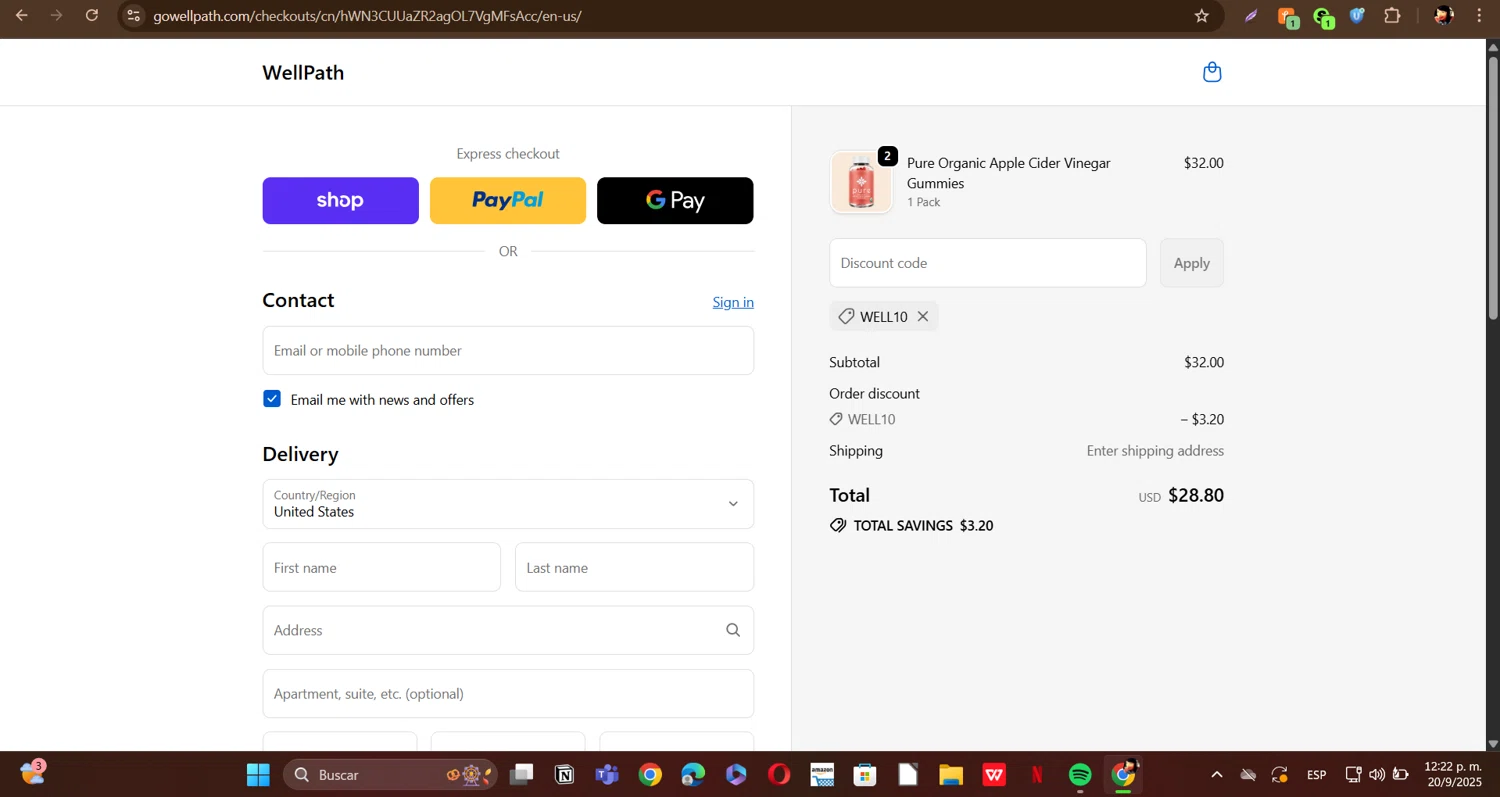Bookmark this page with the star icon

coord(1202,16)
